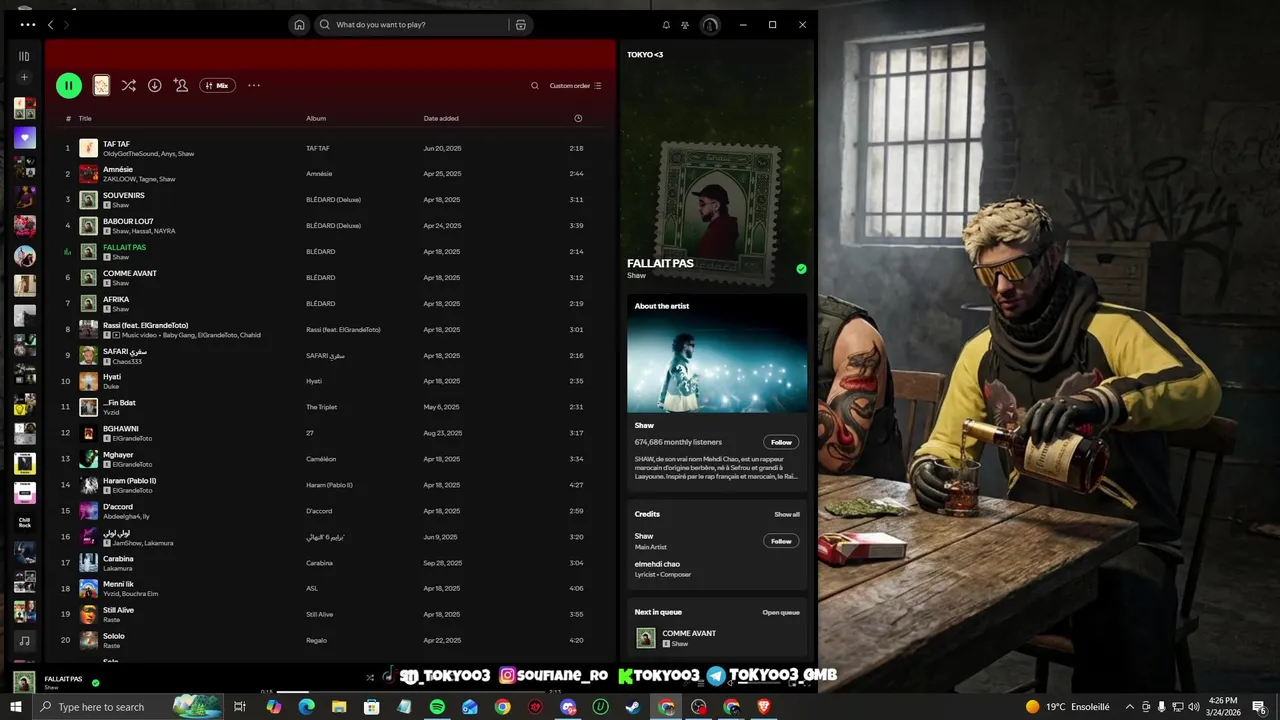The height and width of the screenshot is (720, 1280).
Task: Open the Custom order sort dropdown
Action: coord(575,86)
